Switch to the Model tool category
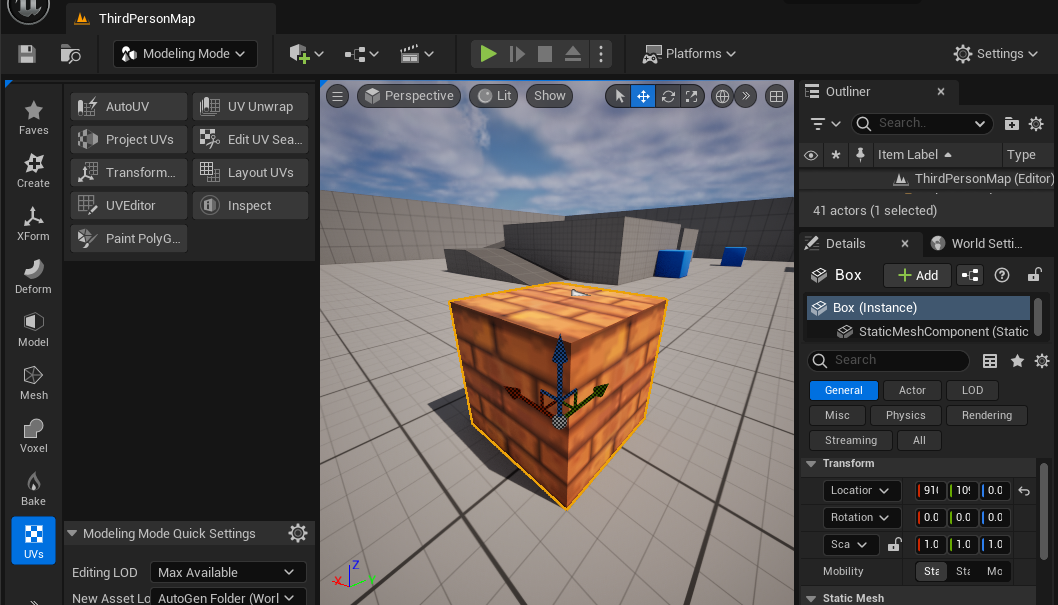Image resolution: width=1058 pixels, height=605 pixels. point(33,330)
